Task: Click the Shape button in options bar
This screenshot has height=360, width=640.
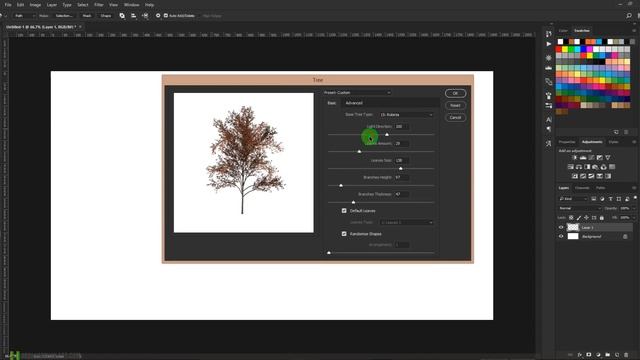Action: (x=106, y=16)
